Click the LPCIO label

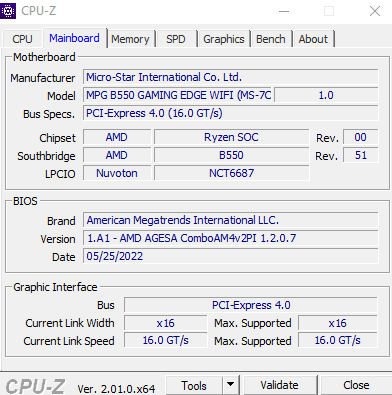[x=60, y=174]
